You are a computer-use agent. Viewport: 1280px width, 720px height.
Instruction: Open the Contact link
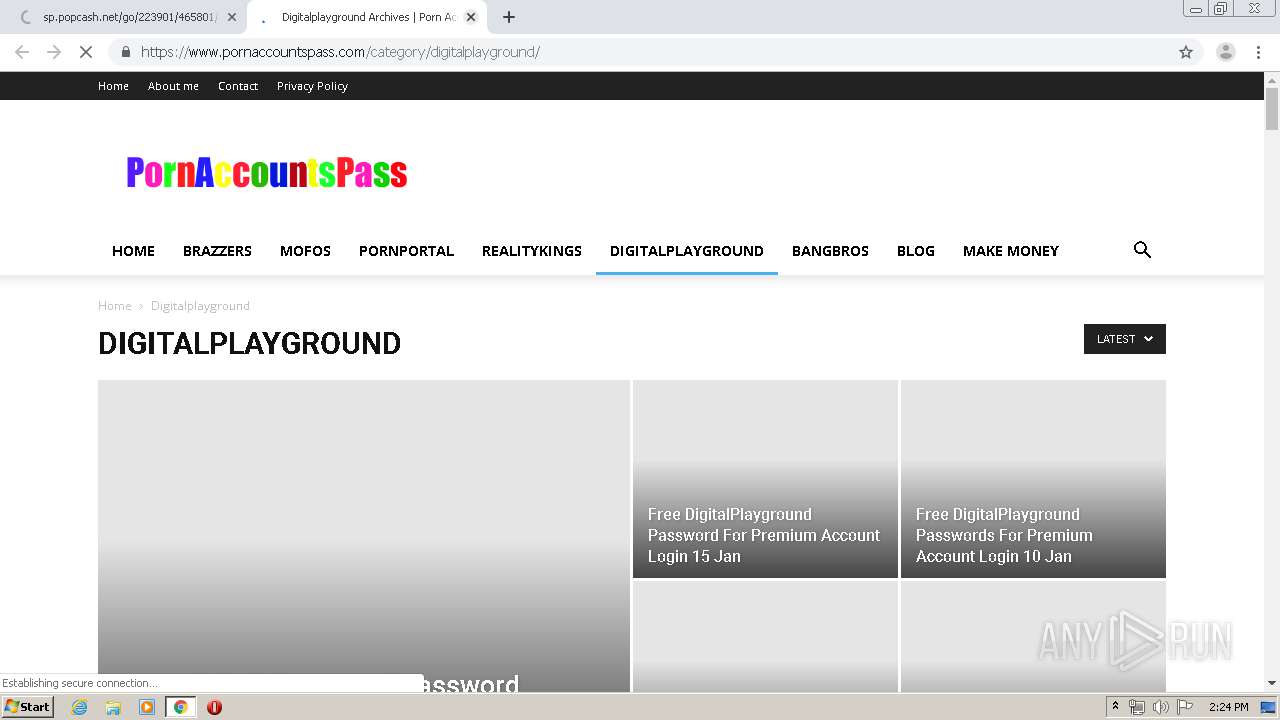pyautogui.click(x=238, y=86)
